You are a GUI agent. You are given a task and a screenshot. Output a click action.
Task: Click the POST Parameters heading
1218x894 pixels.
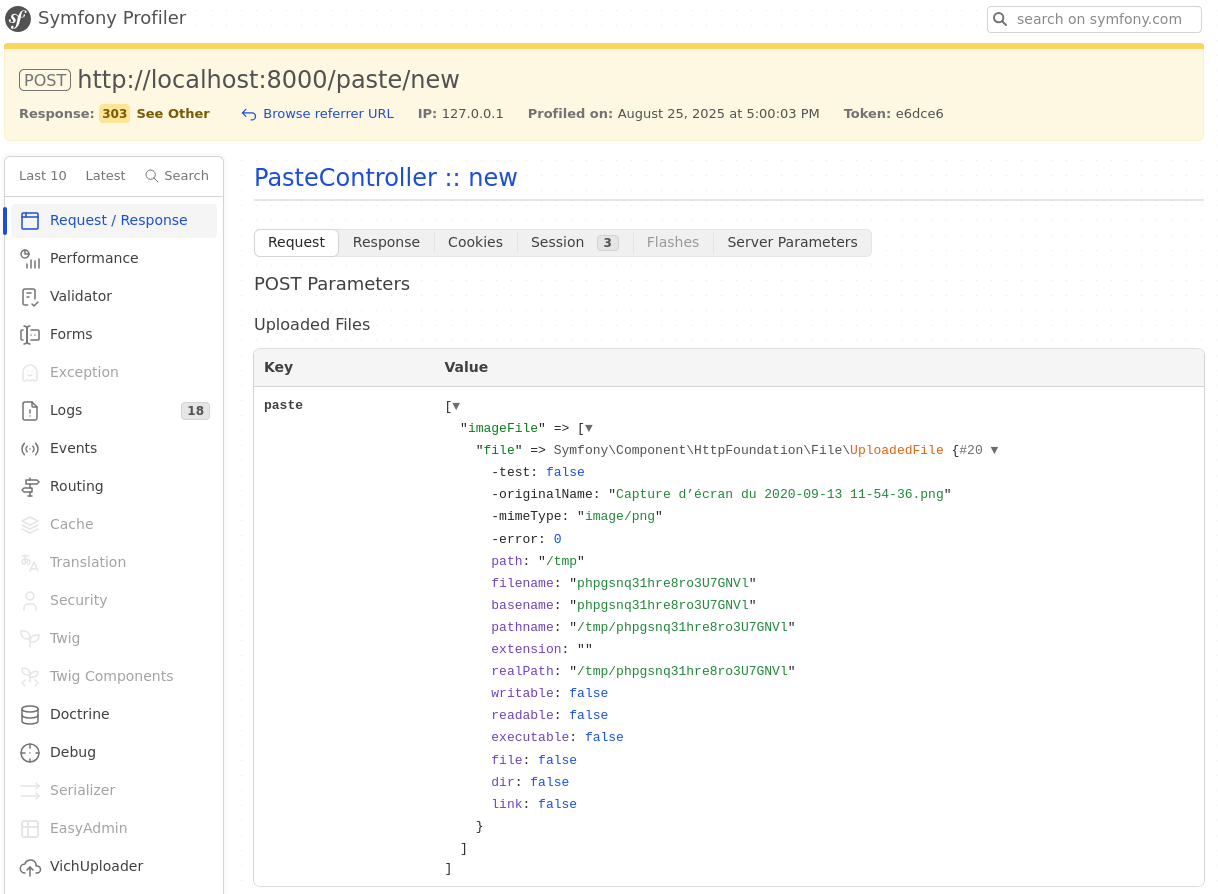coord(332,284)
